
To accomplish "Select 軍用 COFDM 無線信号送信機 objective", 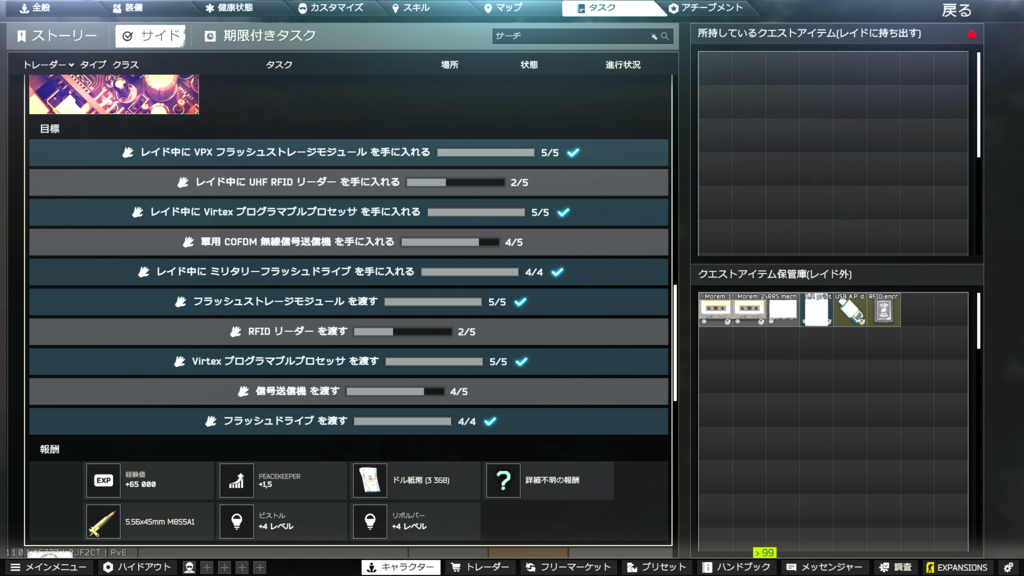I will tap(349, 242).
